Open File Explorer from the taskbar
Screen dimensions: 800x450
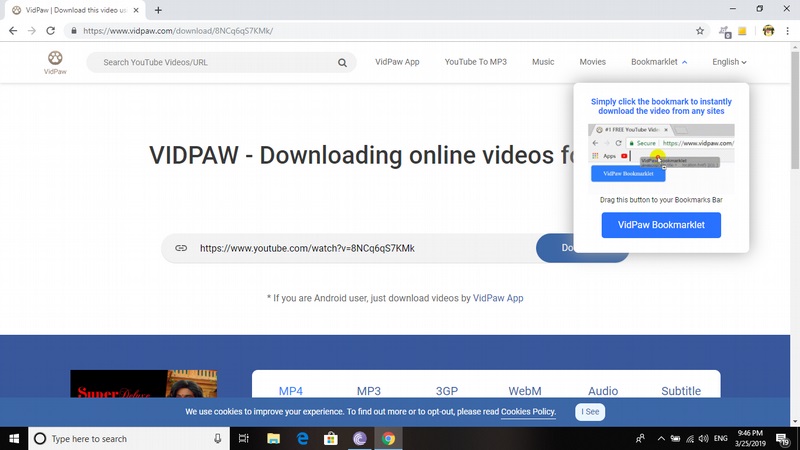click(x=273, y=439)
